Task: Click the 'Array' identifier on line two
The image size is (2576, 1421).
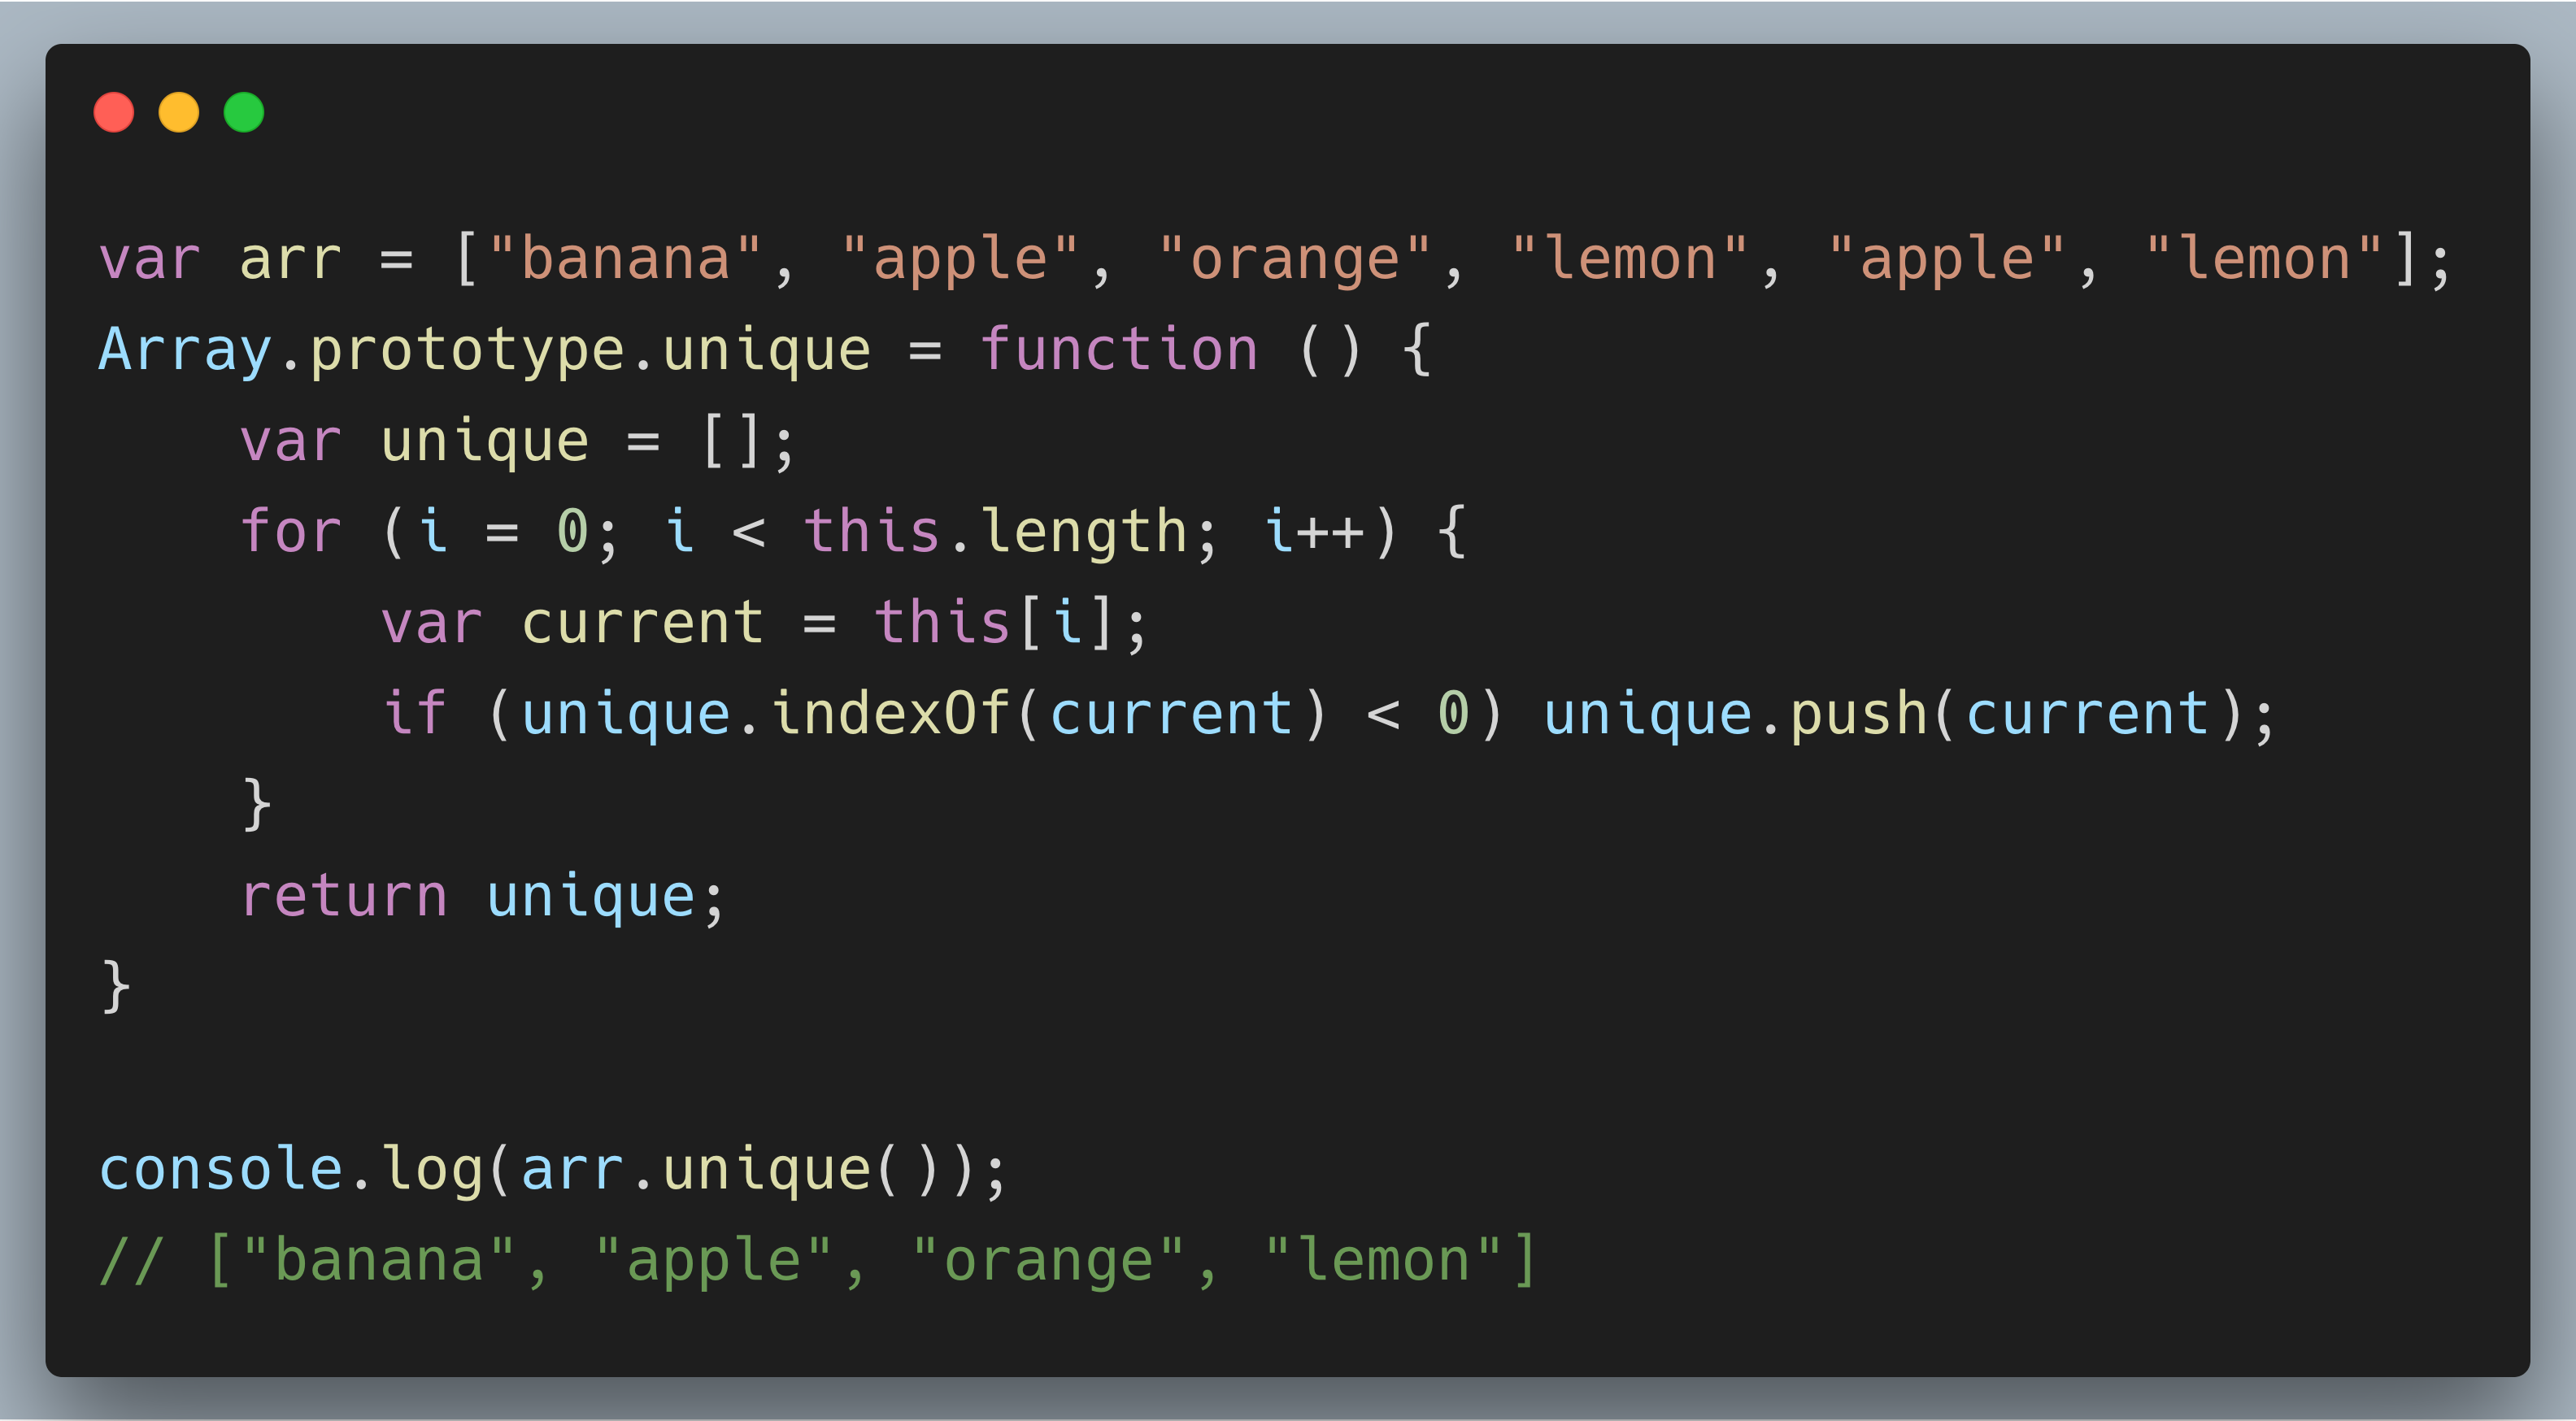Action: [x=185, y=352]
